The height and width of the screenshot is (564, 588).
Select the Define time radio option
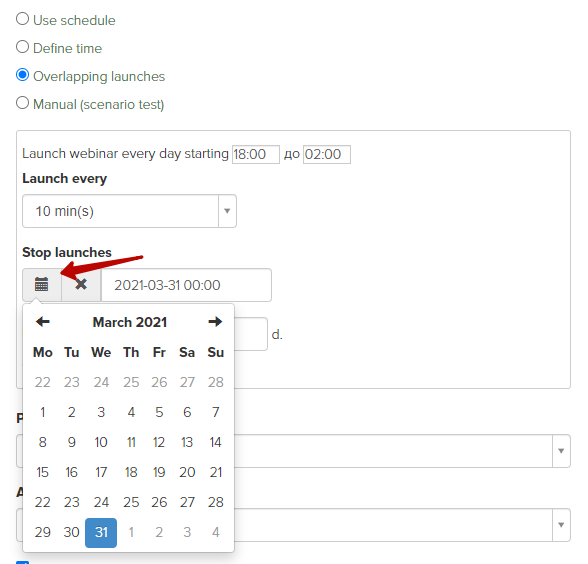click(x=22, y=47)
